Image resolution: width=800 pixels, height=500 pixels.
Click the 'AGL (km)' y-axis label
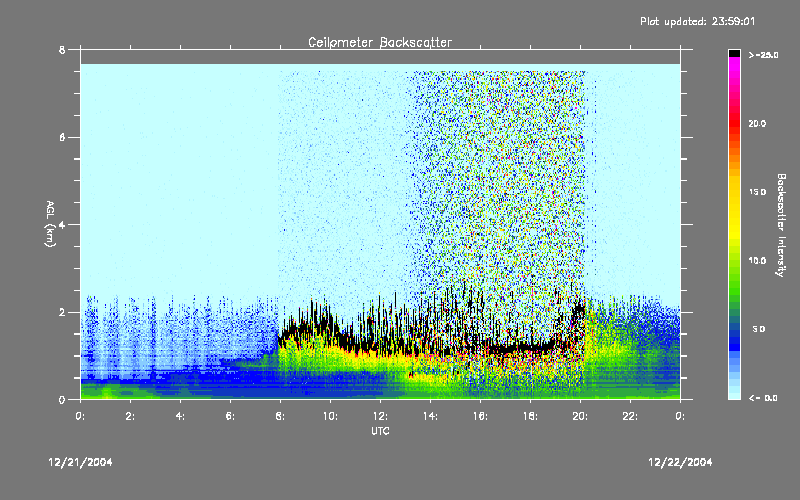(50, 223)
